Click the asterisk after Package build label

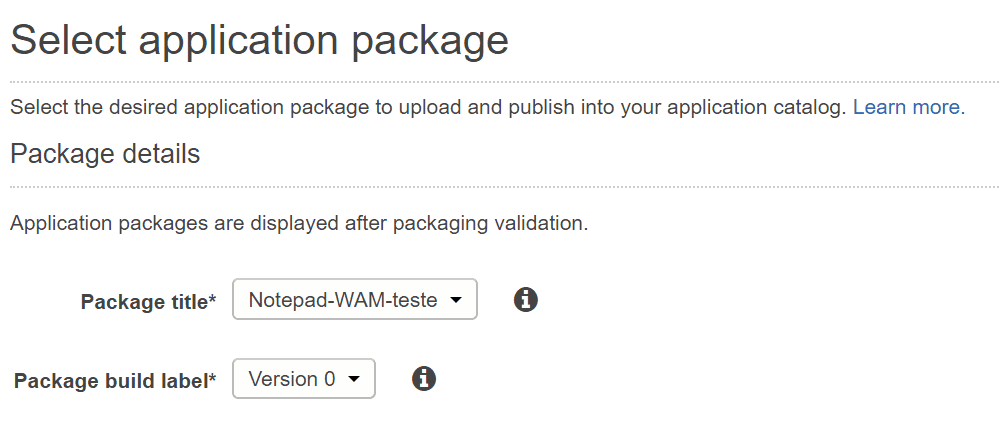(213, 378)
